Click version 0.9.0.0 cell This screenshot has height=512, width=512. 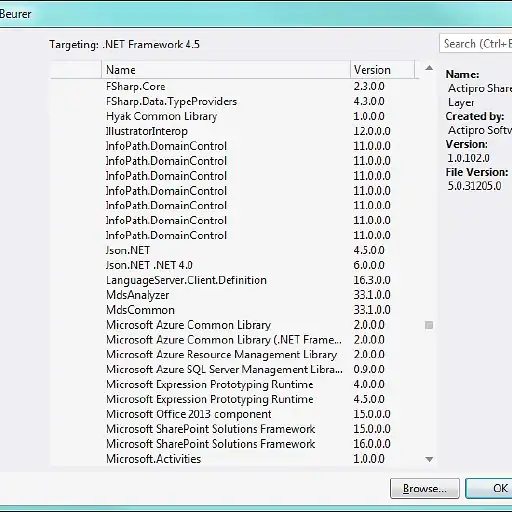pyautogui.click(x=369, y=369)
